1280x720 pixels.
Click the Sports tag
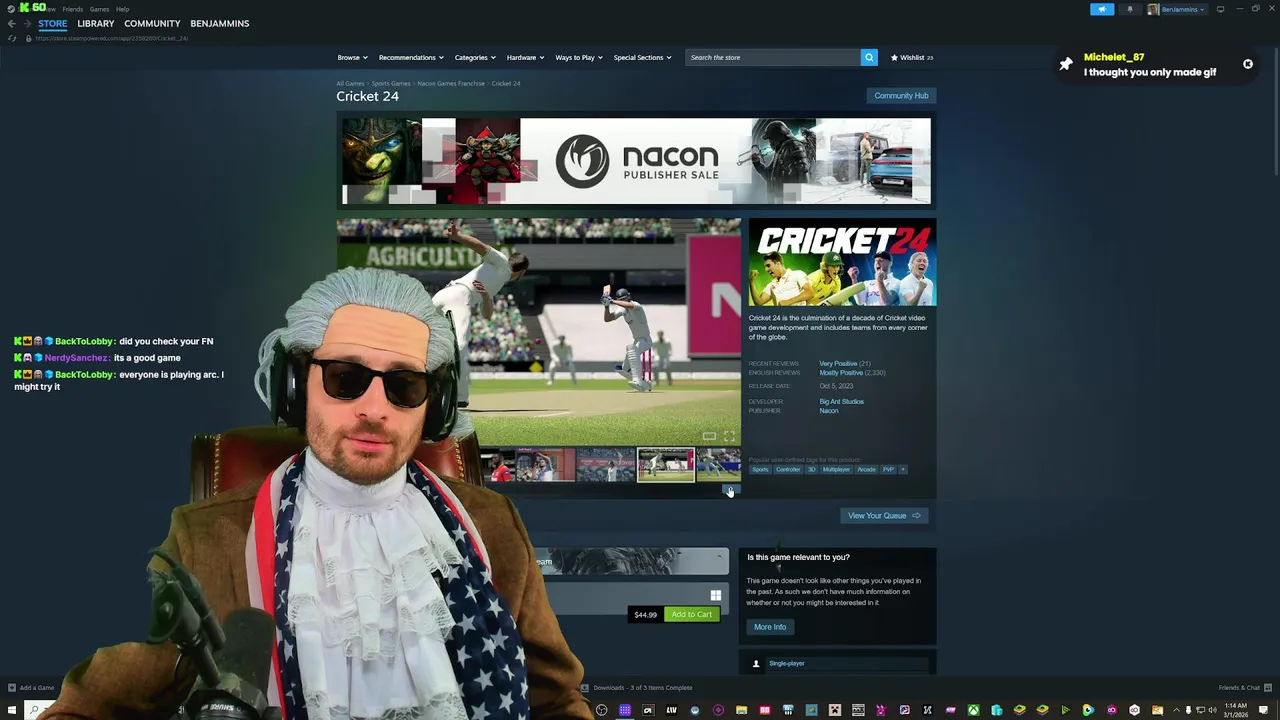click(761, 470)
